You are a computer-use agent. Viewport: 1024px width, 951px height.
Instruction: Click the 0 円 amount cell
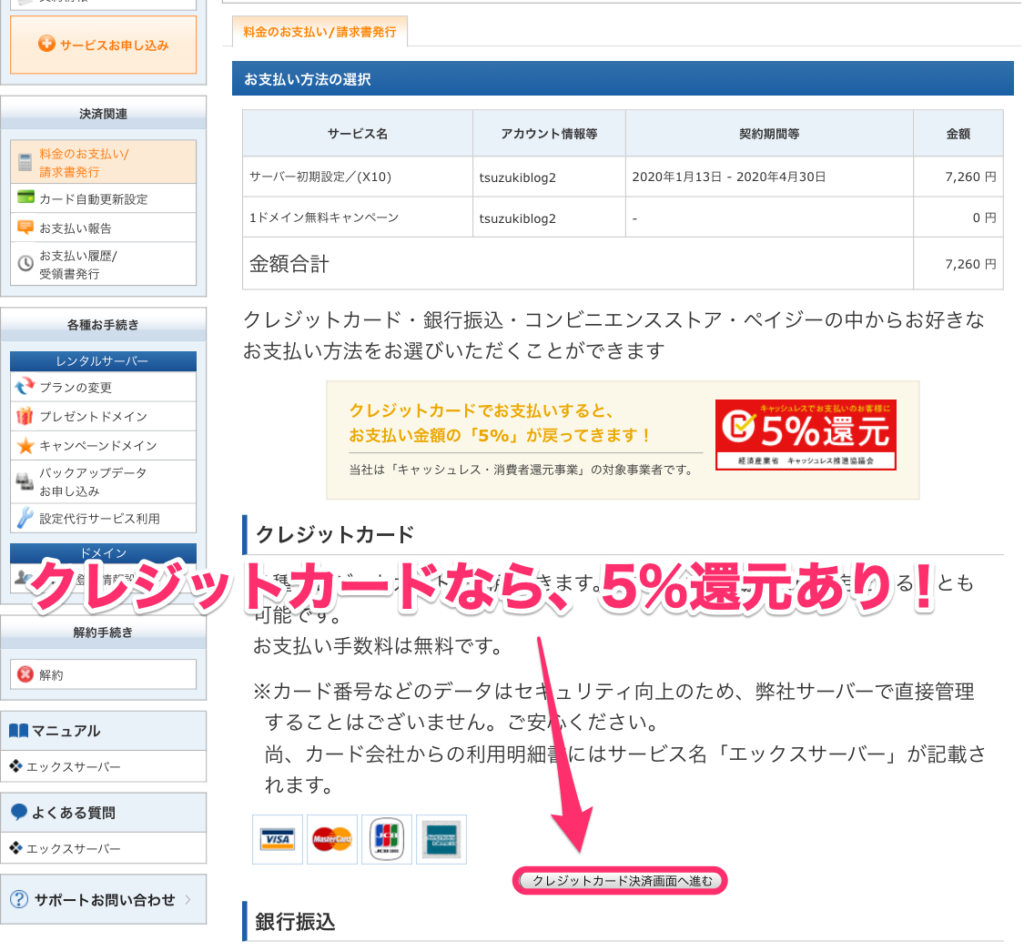pos(958,218)
